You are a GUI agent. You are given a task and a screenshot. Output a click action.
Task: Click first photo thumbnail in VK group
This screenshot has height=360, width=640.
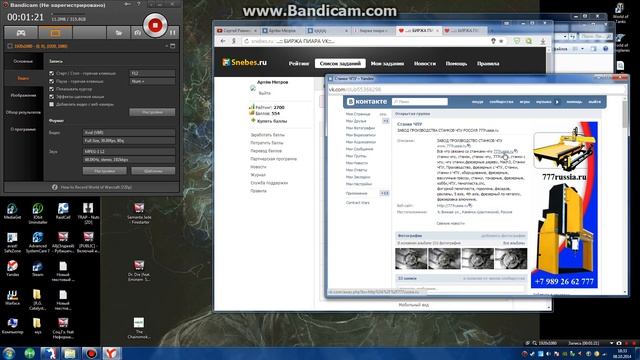coord(411,258)
